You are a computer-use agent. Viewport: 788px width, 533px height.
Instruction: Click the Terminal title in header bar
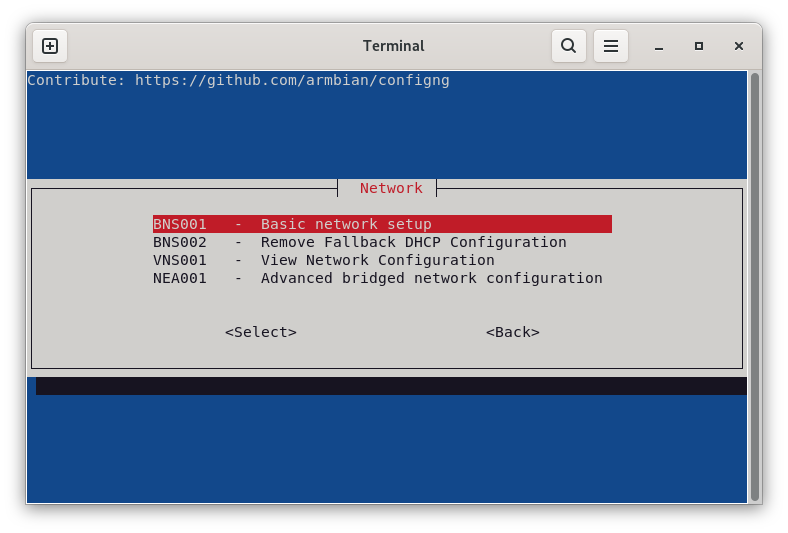tap(393, 46)
